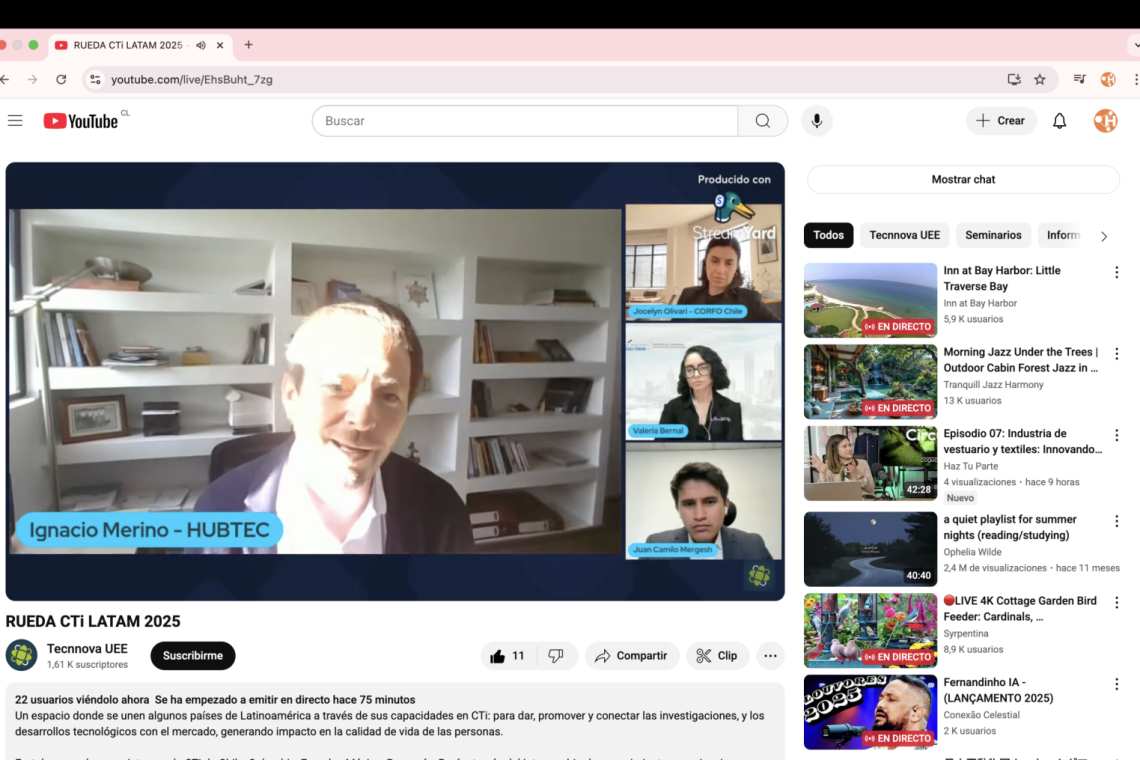This screenshot has width=1140, height=760.
Task: Click the Suscribirme button
Action: click(192, 655)
